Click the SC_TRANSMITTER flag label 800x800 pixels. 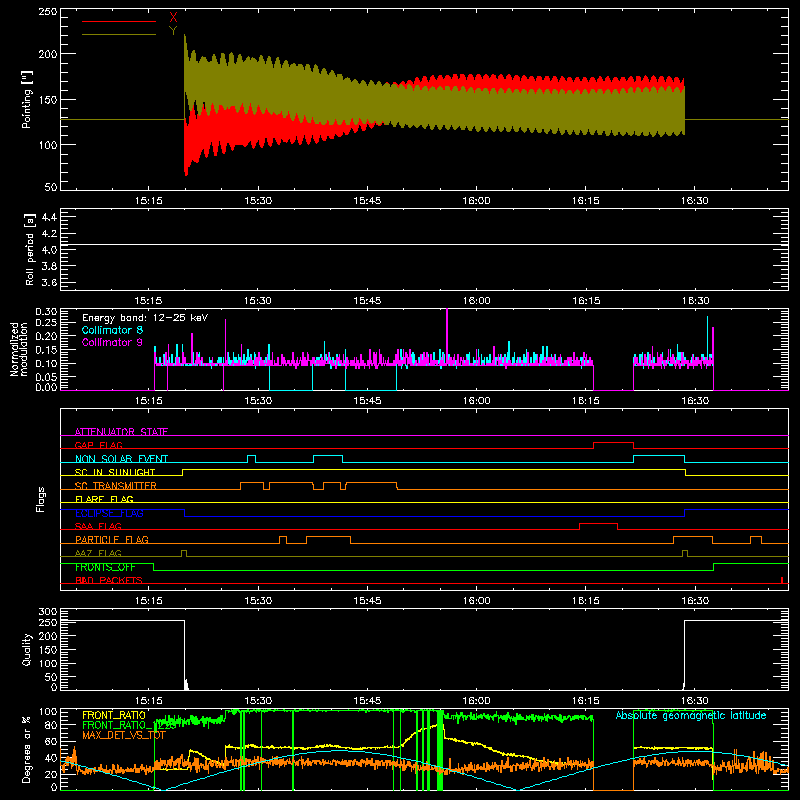click(115, 486)
